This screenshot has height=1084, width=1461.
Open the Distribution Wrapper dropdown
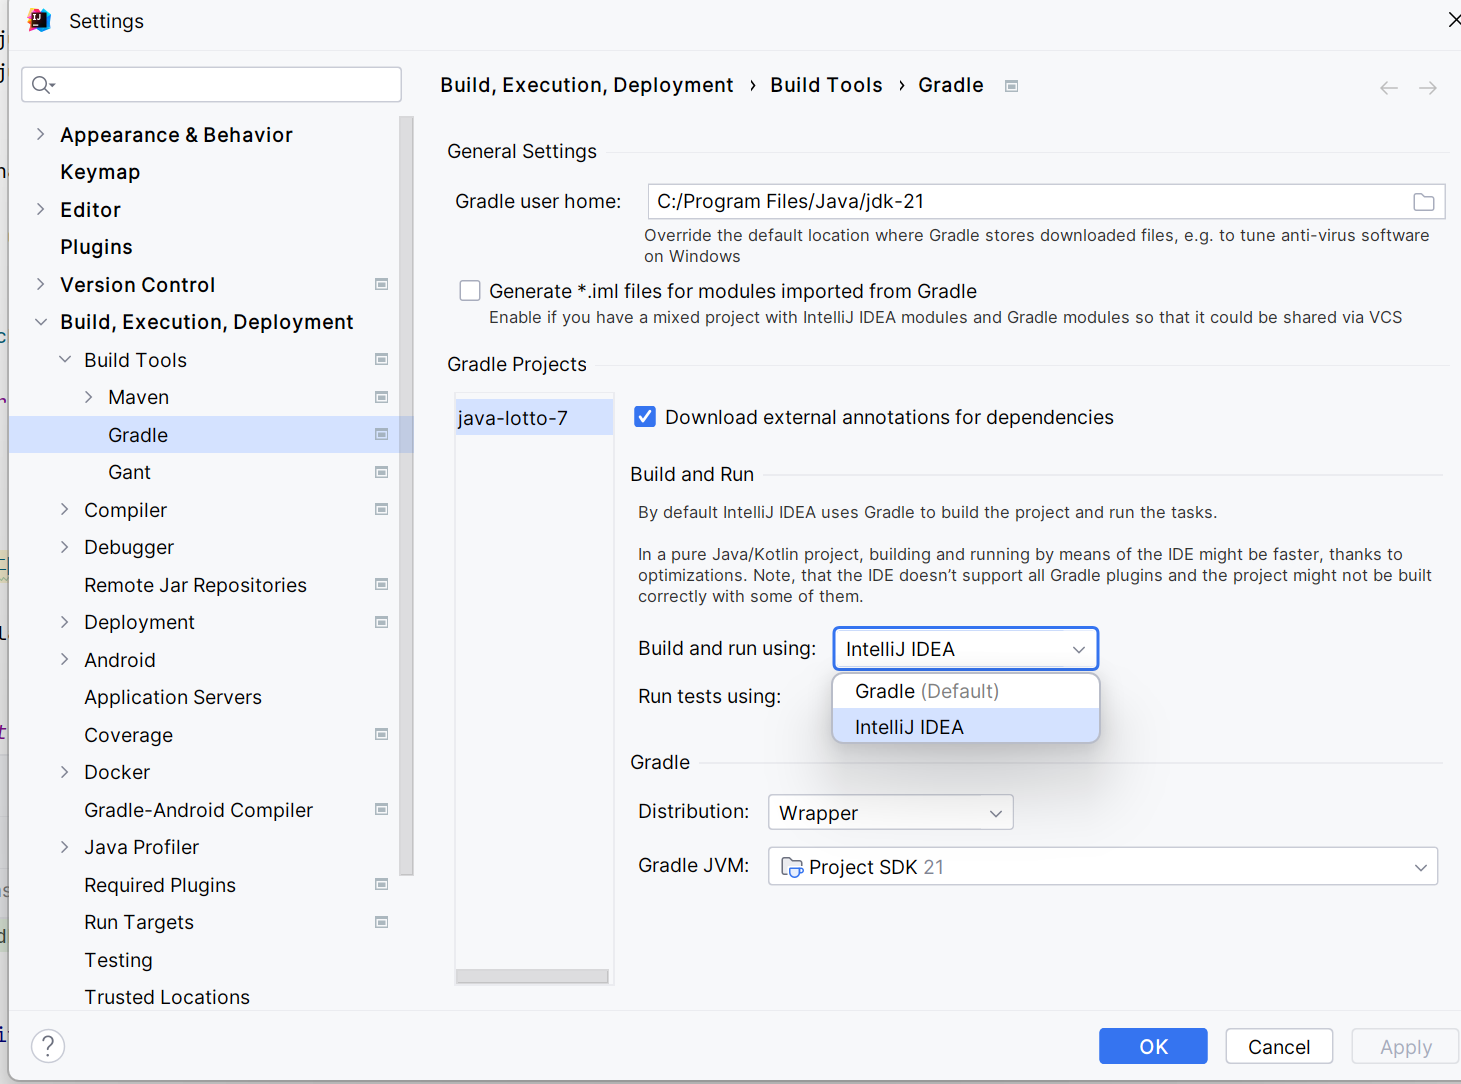(890, 813)
